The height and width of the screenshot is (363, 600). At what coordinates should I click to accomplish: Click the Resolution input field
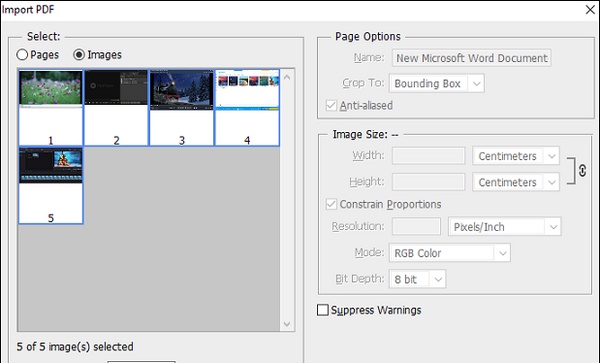416,226
